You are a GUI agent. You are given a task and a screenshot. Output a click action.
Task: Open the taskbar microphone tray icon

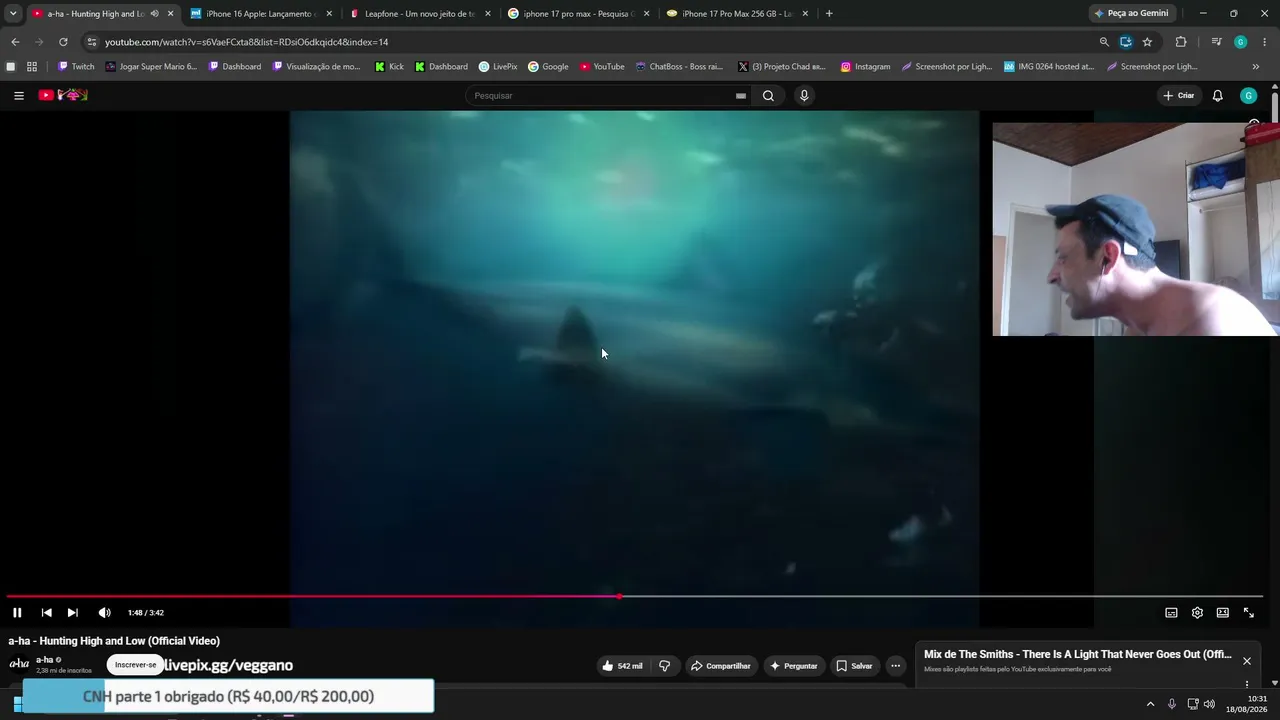pyautogui.click(x=1172, y=704)
